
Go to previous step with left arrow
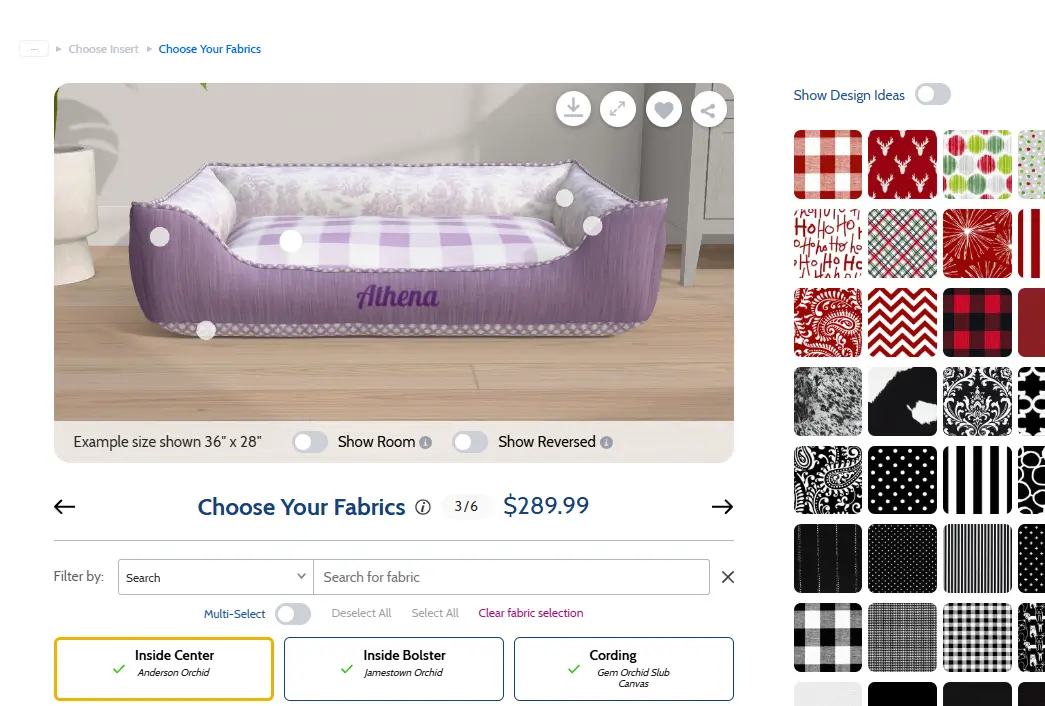point(65,507)
